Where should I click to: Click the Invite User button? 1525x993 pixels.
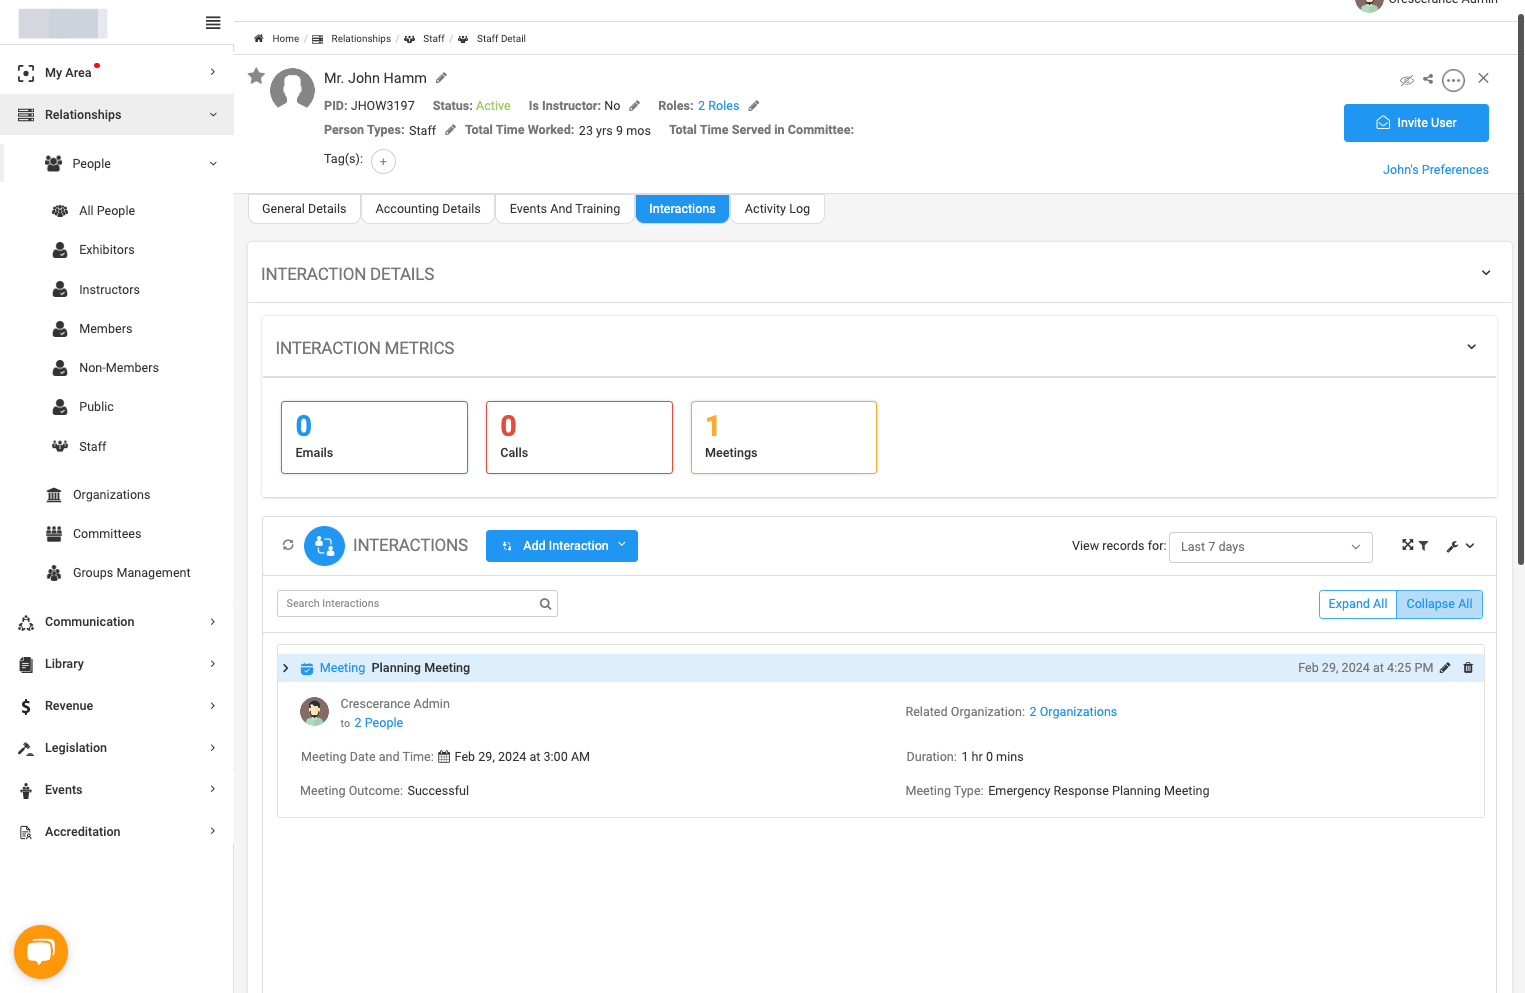[x=1416, y=123]
